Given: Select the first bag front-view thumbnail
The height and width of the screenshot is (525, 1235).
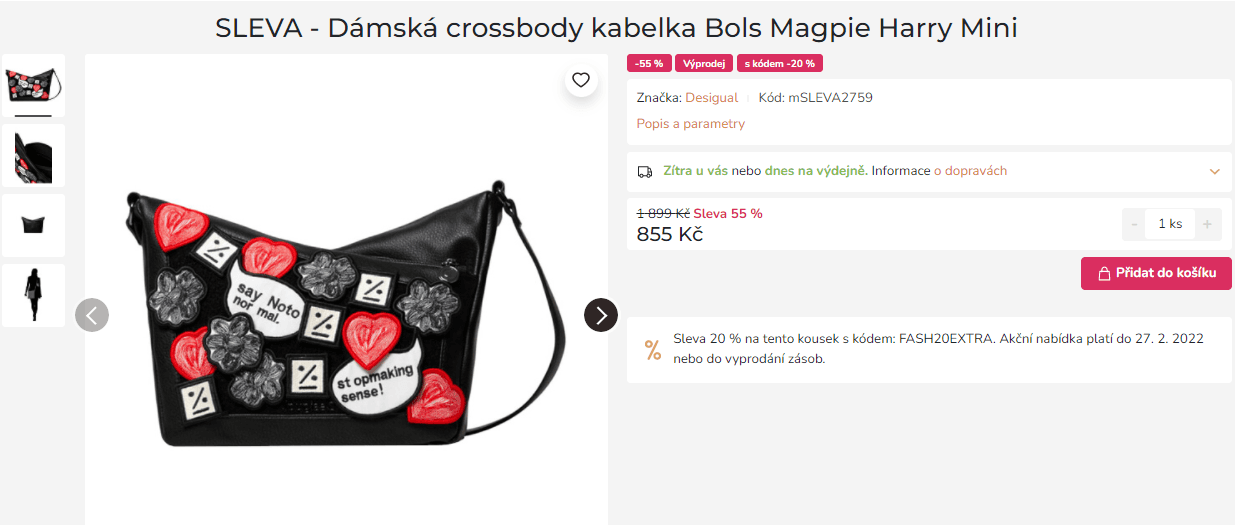Looking at the screenshot, I should click(x=33, y=85).
